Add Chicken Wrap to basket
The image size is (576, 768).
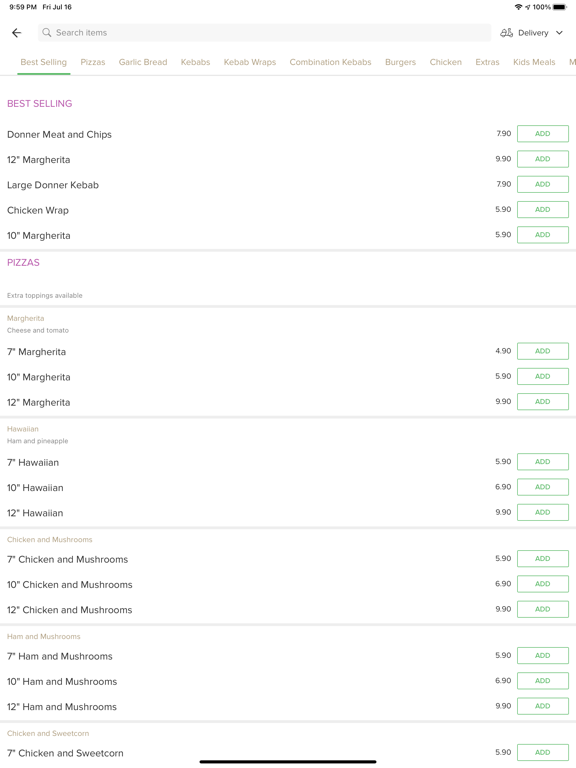click(x=543, y=210)
